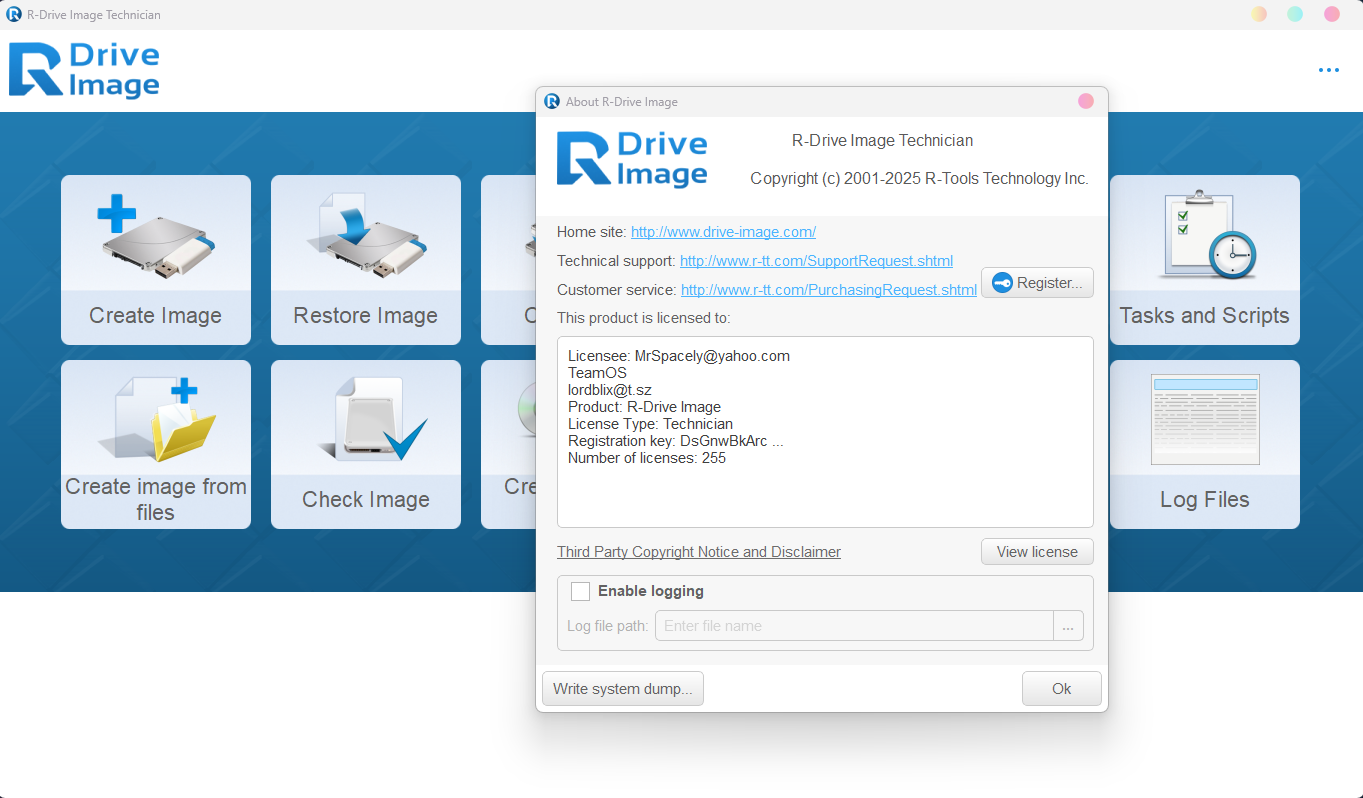This screenshot has height=798, width=1363.
Task: Enable logging checkbox
Action: pyautogui.click(x=580, y=591)
